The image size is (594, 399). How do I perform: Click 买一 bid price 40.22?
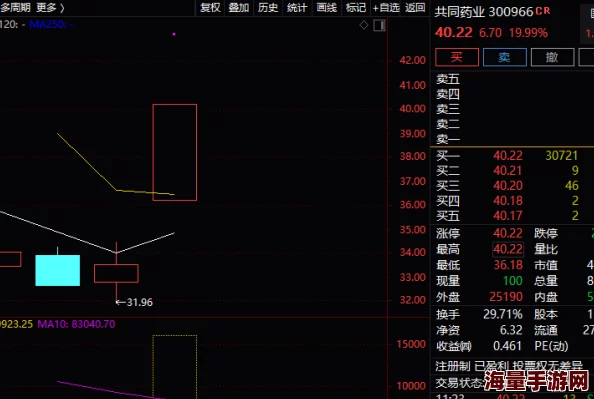pos(508,155)
